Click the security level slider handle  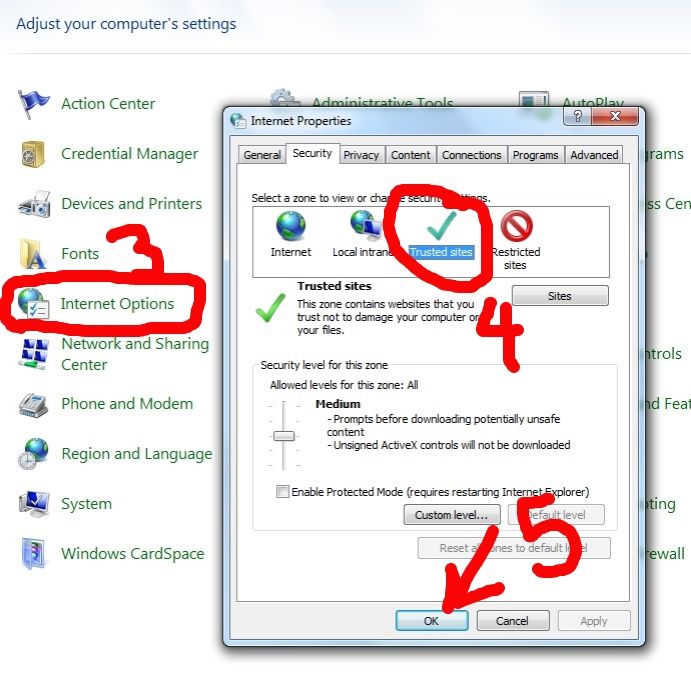pos(284,436)
